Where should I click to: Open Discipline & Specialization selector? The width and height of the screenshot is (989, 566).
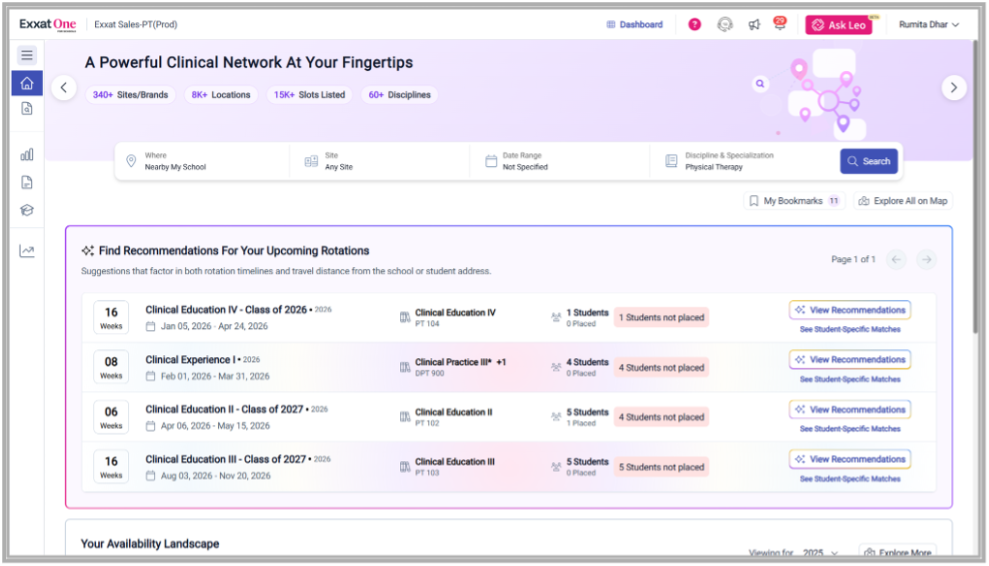pyautogui.click(x=745, y=161)
